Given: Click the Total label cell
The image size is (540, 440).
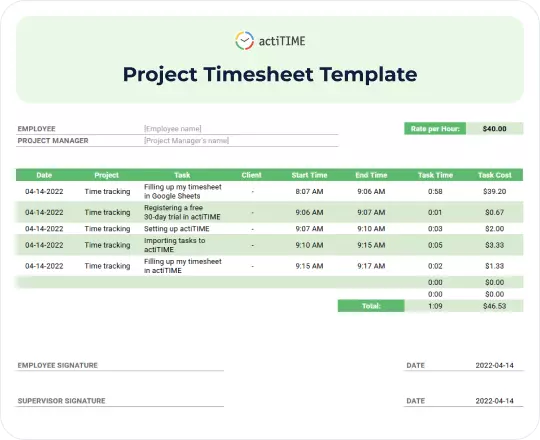Looking at the screenshot, I should [x=371, y=306].
